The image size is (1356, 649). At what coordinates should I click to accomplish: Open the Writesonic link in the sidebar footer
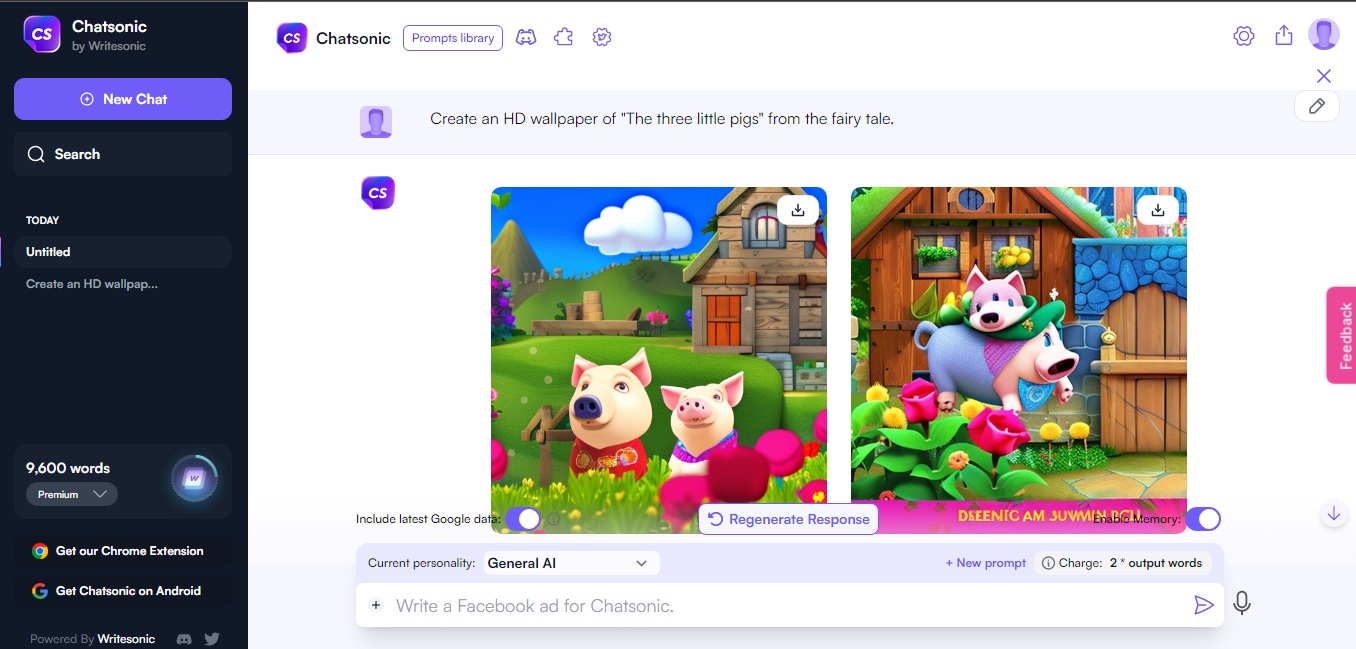pos(126,639)
